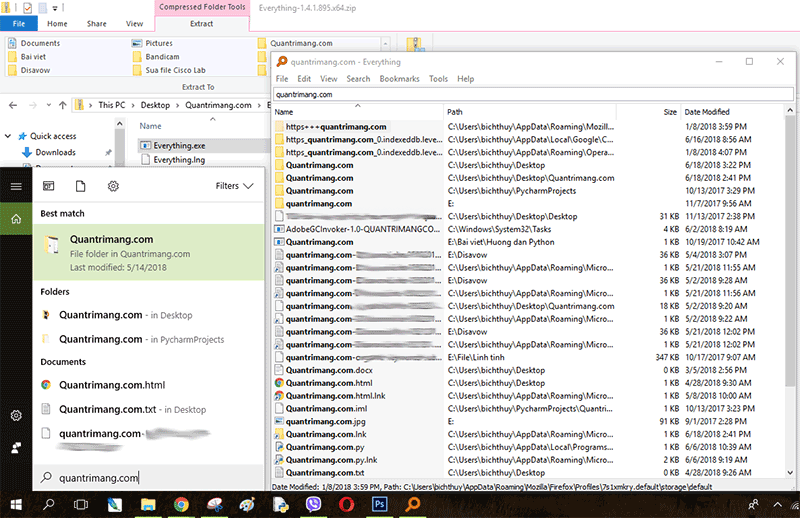This screenshot has width=800, height=518.
Task: Sort Everything results by Name column
Action: pos(358,112)
